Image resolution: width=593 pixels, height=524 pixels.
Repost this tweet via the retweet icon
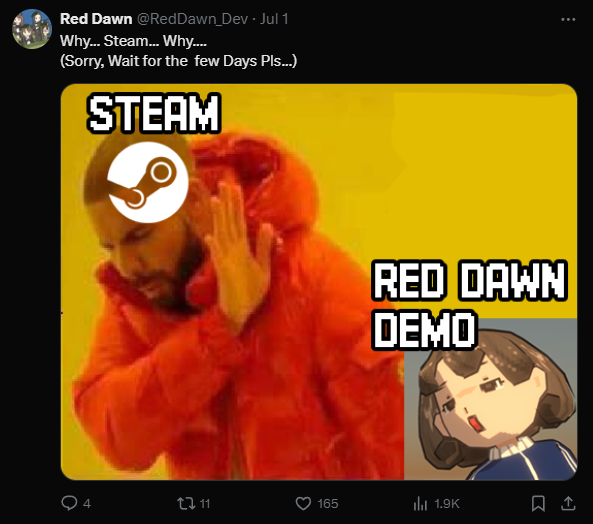(x=186, y=503)
